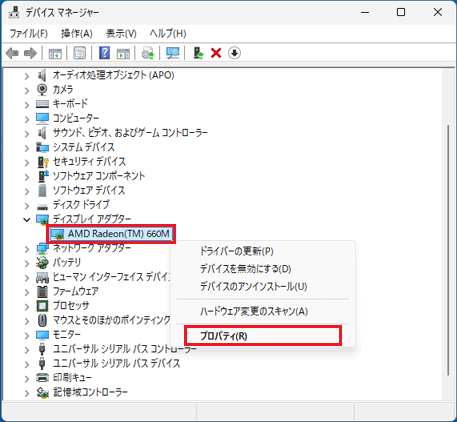This screenshot has height=422, width=457.
Task: Click the battery icon beside バッテリ
Action: [42, 263]
